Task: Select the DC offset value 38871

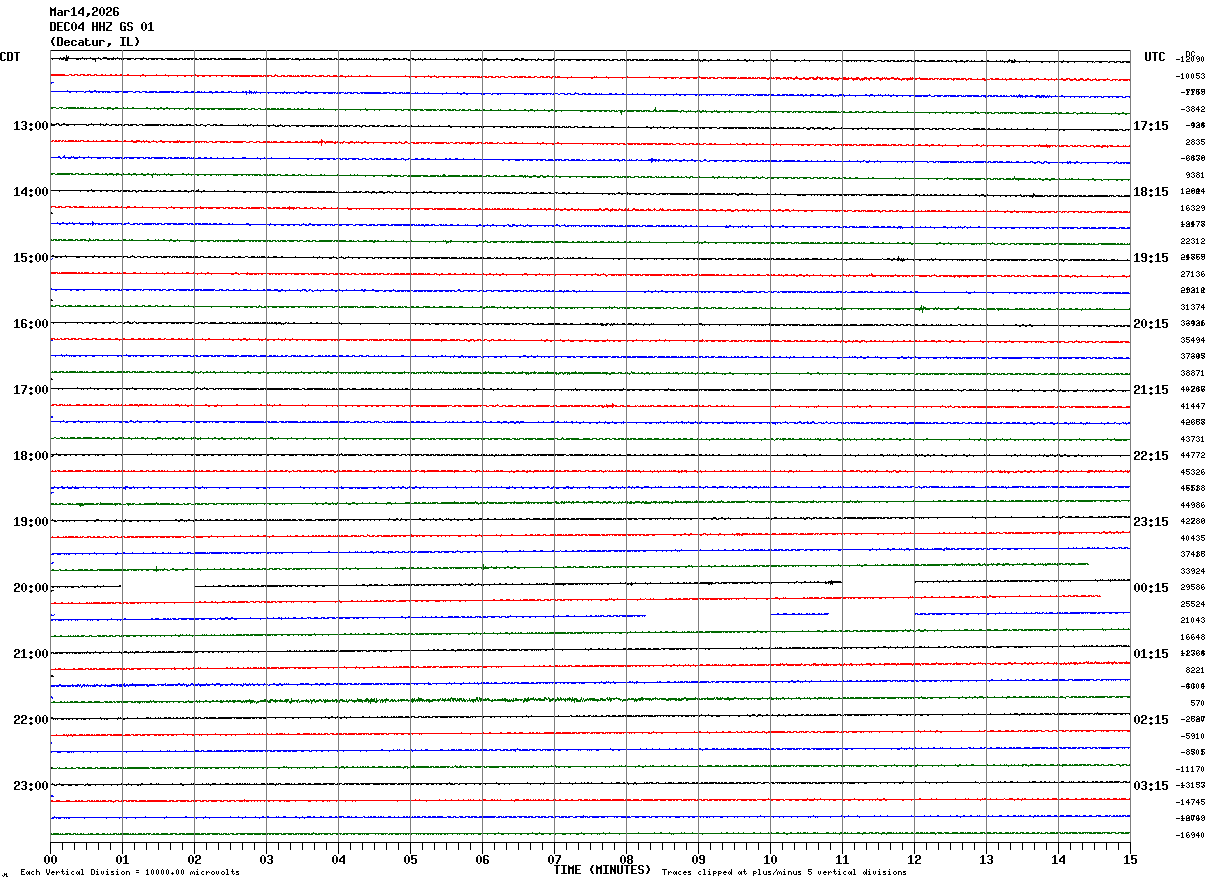Action: [x=1193, y=373]
